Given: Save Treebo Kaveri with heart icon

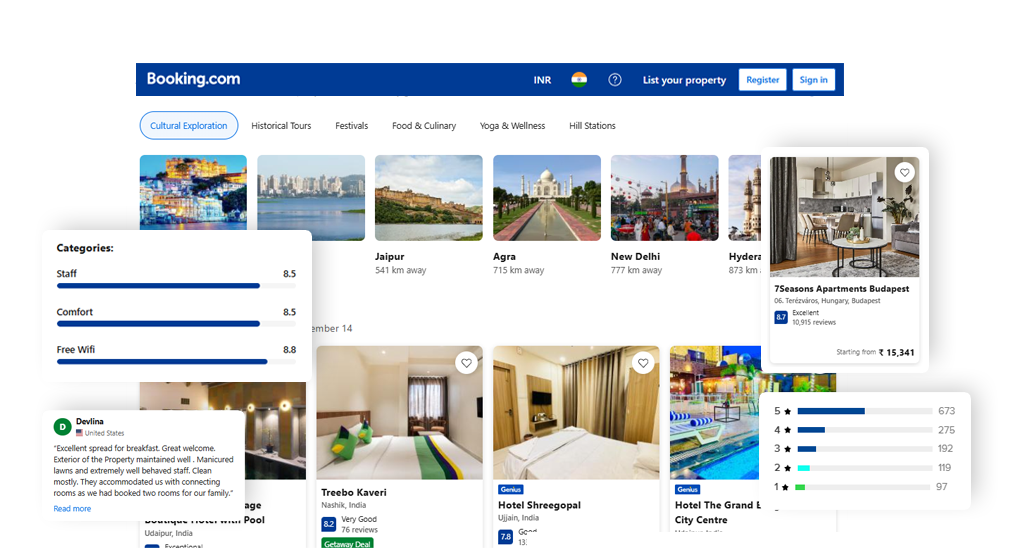Looking at the screenshot, I should coord(466,363).
